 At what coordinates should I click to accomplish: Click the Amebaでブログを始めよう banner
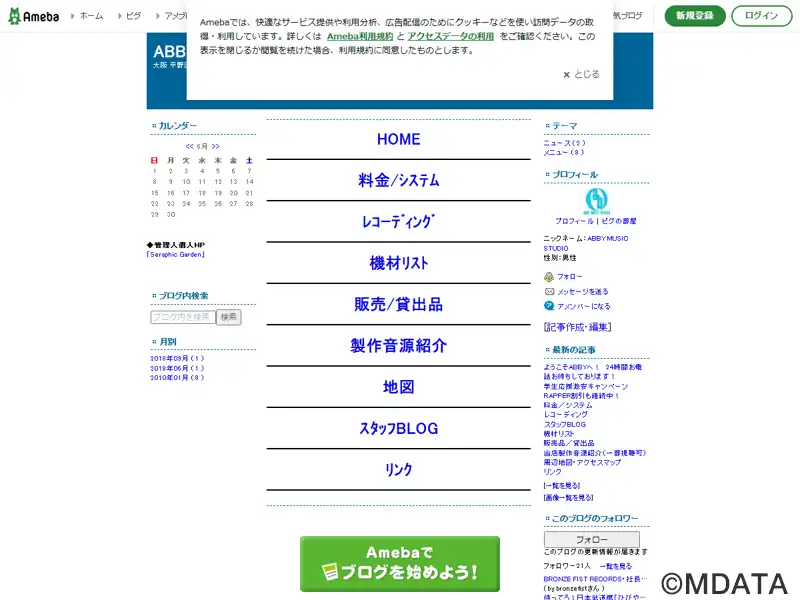point(399,564)
